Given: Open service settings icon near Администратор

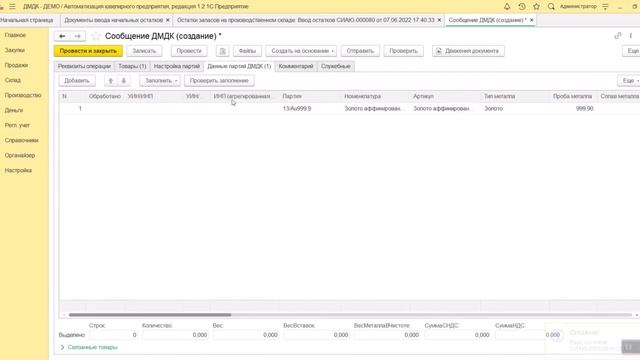Looking at the screenshot, I should coord(605,7).
